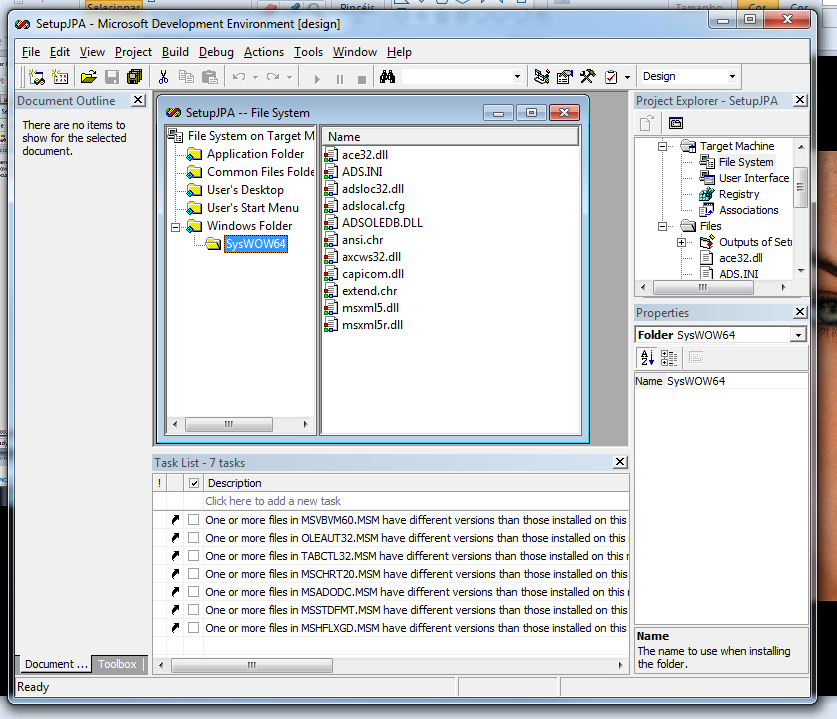Click the Open Project toolbar icon
837x719 pixels.
(88, 77)
